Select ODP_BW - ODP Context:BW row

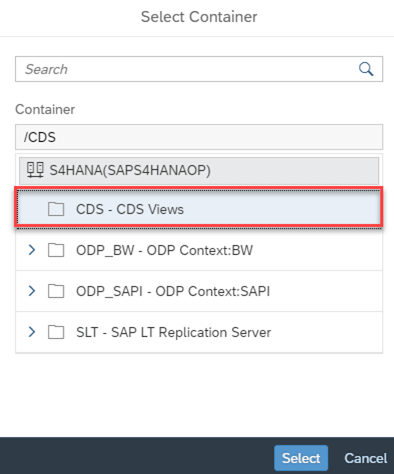tap(199, 250)
